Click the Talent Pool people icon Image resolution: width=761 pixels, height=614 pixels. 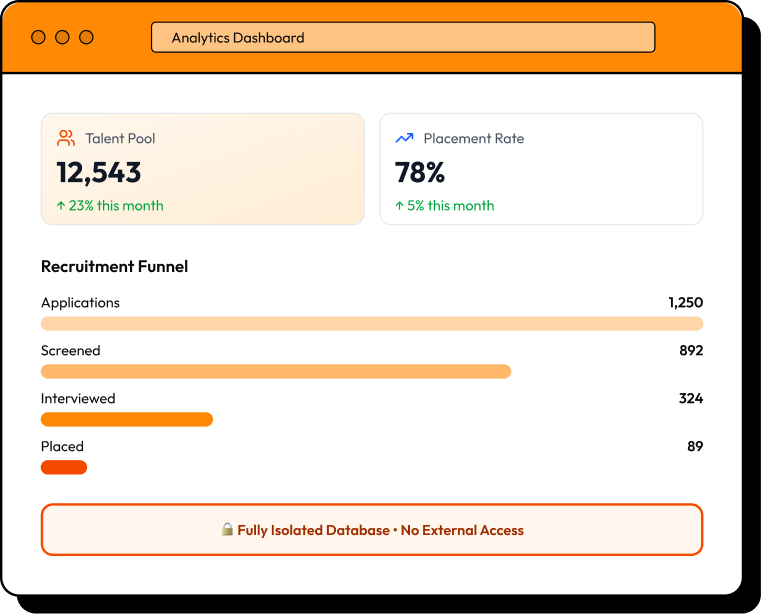tap(66, 138)
